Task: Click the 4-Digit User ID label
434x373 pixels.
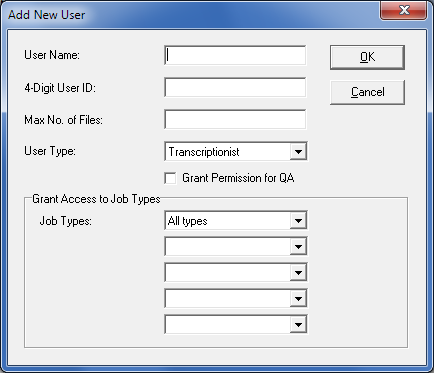Action: coord(60,88)
